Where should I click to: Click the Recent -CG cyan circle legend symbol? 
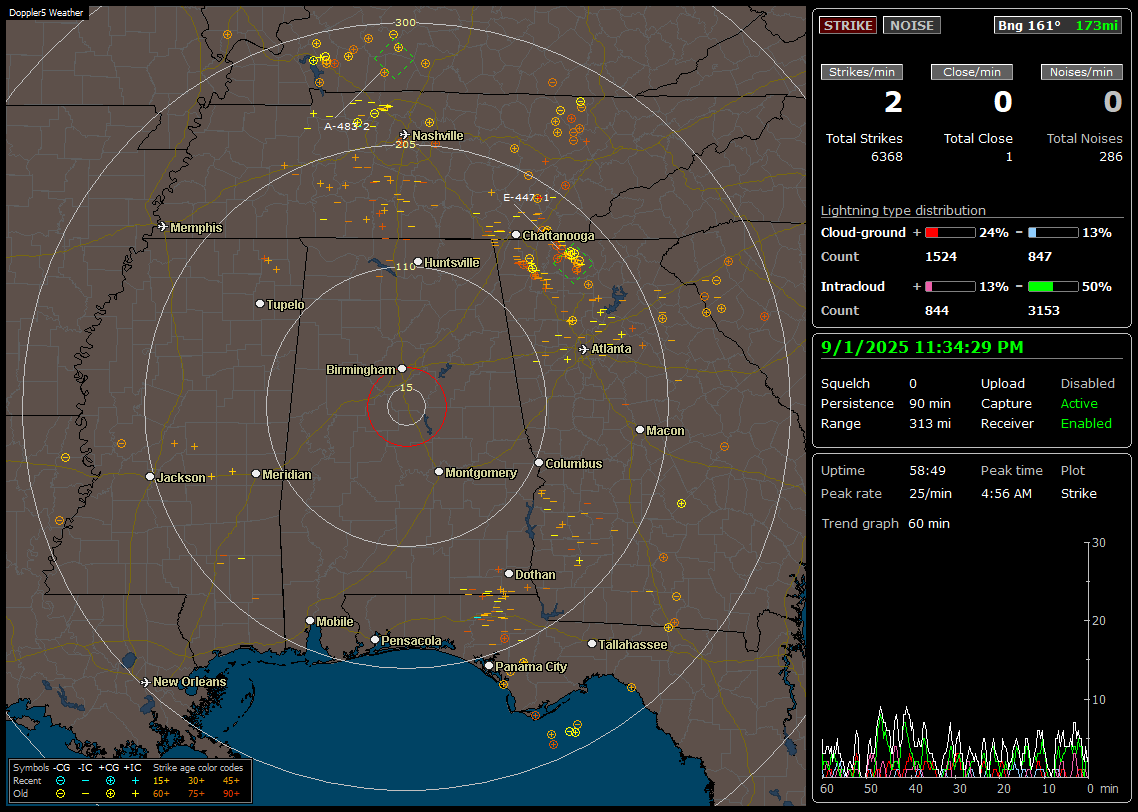click(x=61, y=781)
